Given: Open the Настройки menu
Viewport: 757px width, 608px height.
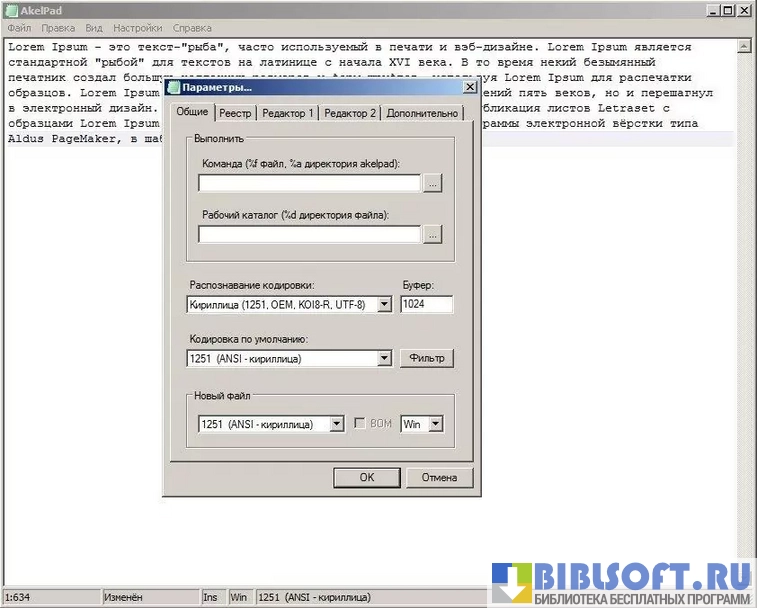Looking at the screenshot, I should (x=137, y=29).
